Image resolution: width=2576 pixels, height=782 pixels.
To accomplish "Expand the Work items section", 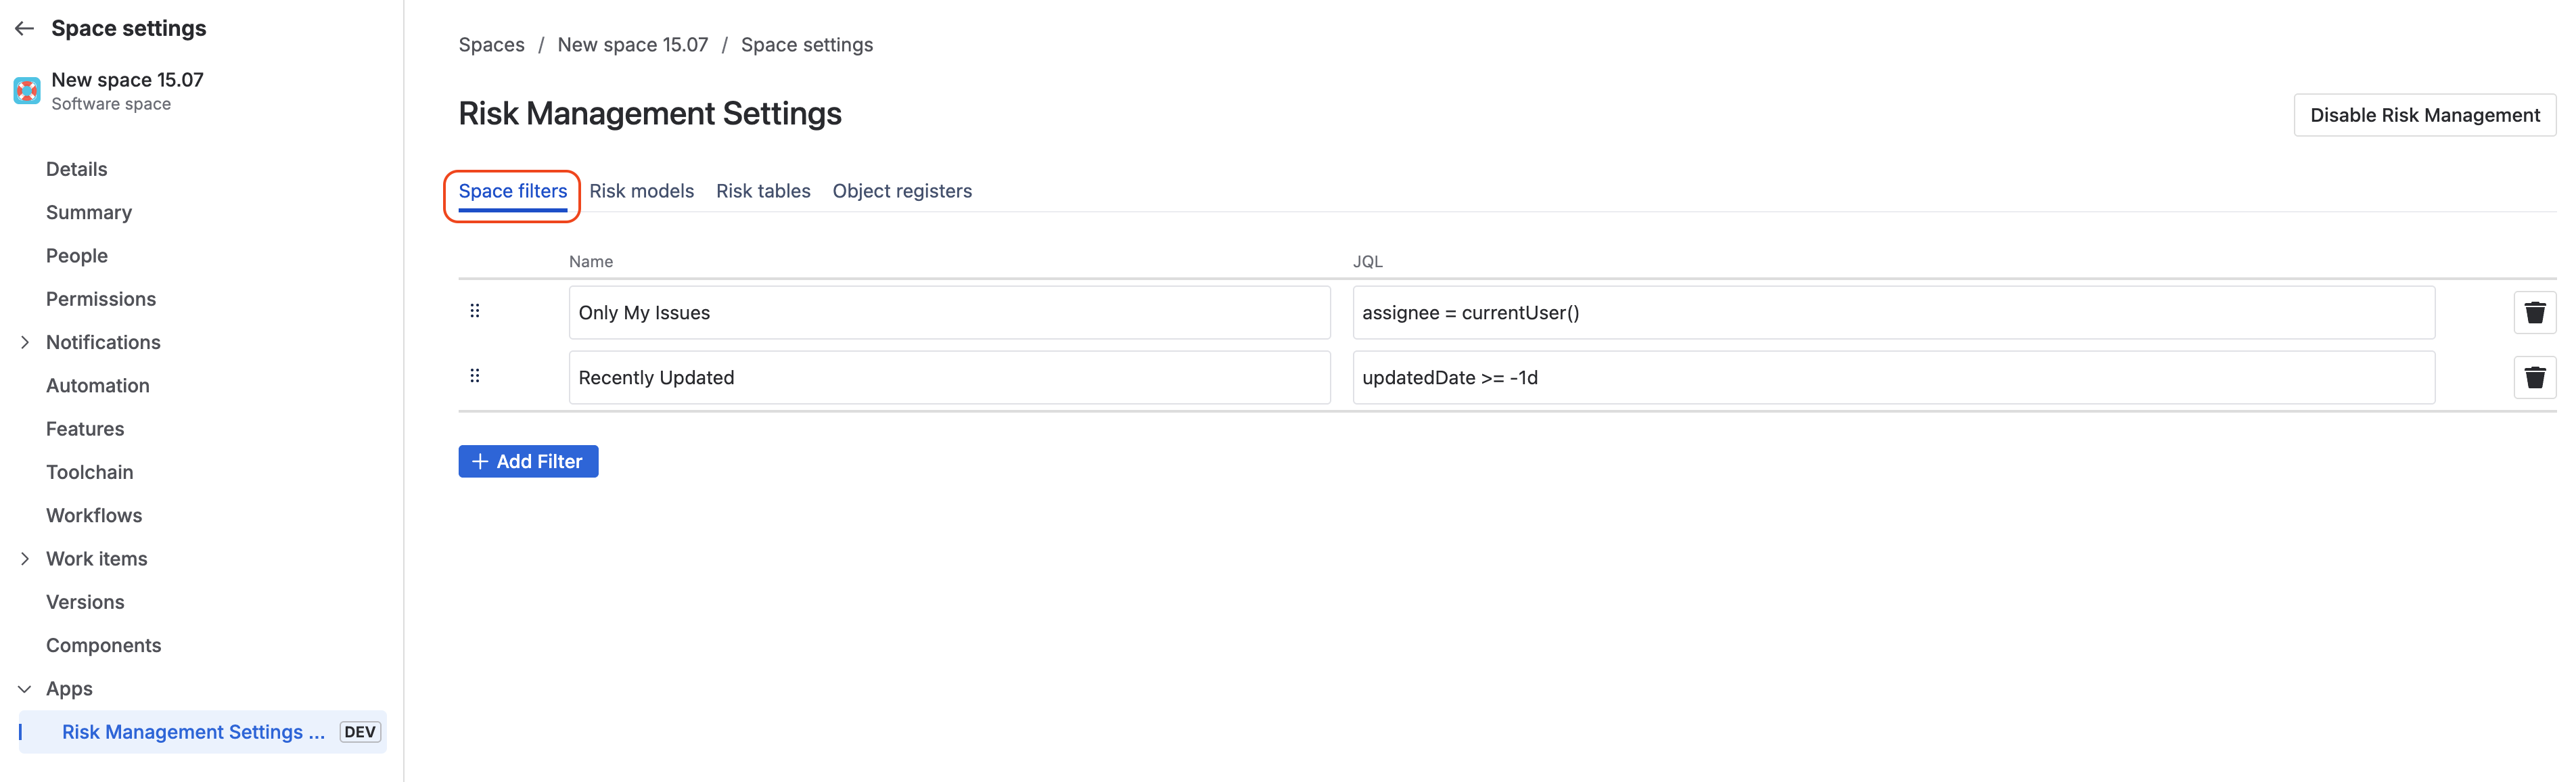I will (x=25, y=559).
